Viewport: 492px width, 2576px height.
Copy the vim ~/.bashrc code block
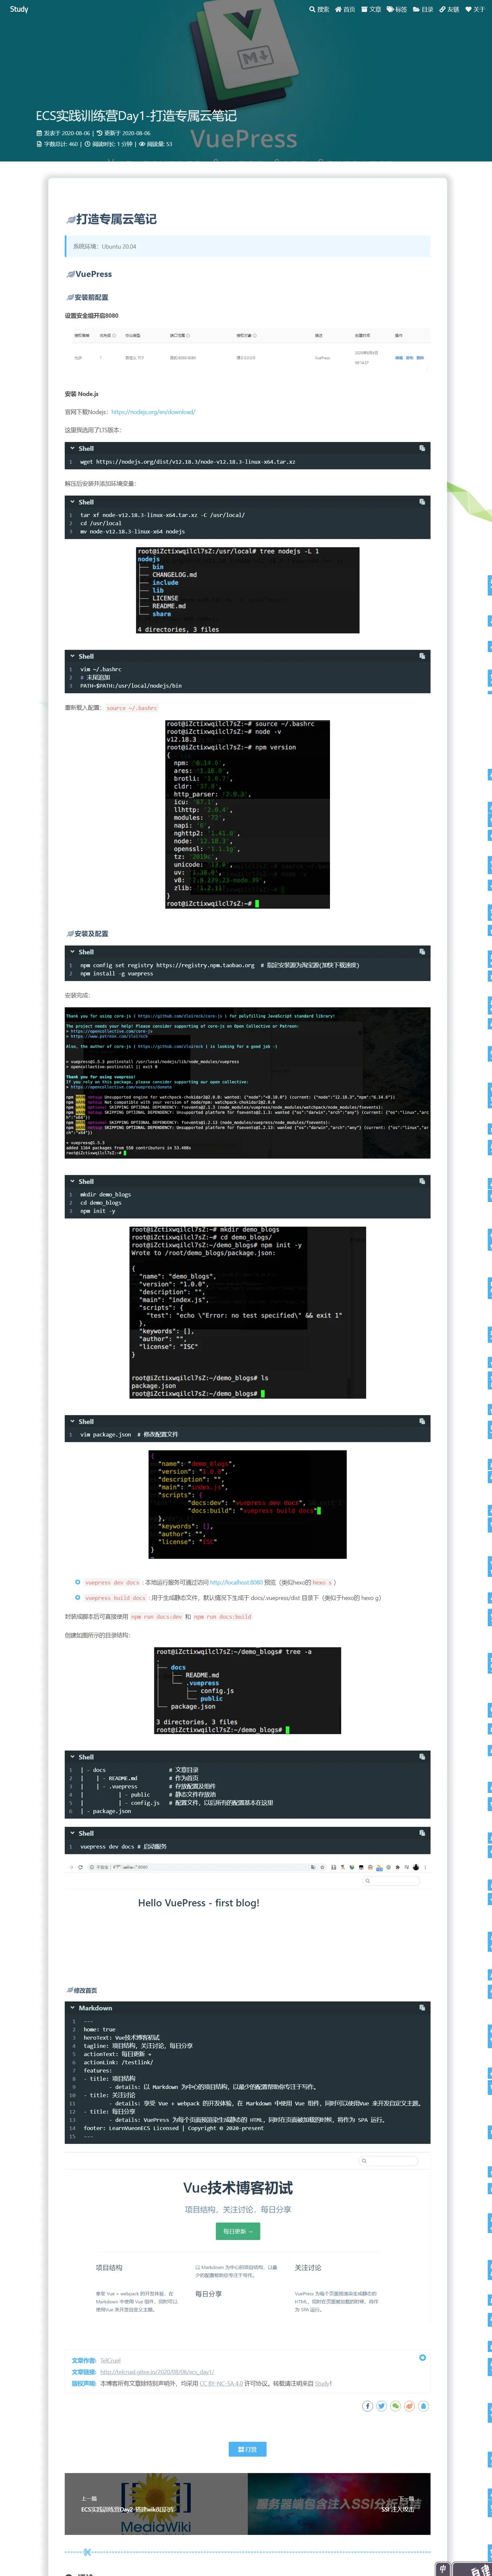[x=422, y=656]
